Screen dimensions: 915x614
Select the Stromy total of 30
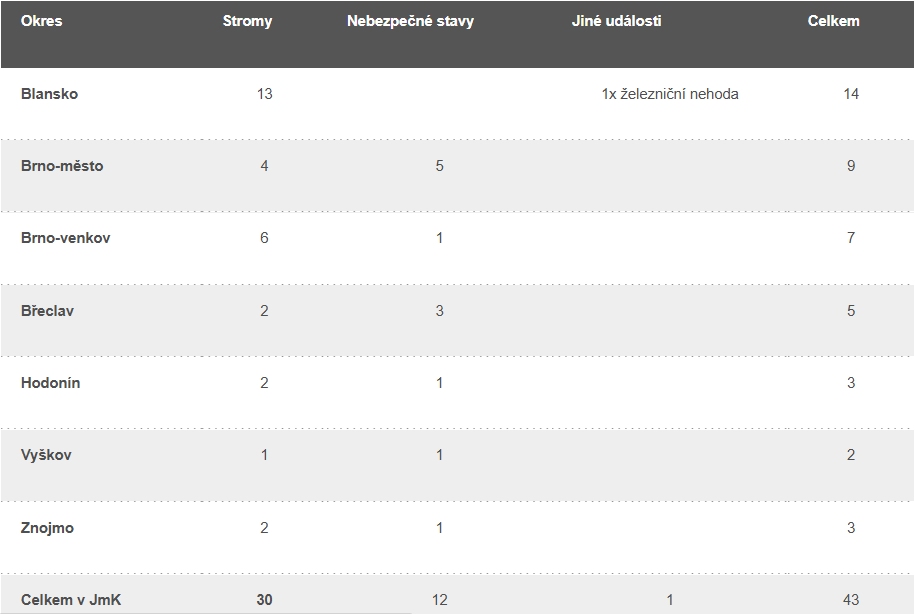(264, 600)
